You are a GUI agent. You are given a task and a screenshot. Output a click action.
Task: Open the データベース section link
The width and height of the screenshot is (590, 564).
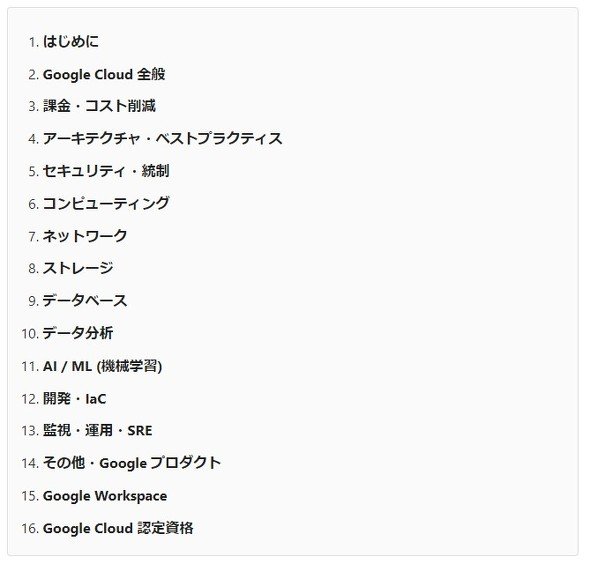[85, 301]
